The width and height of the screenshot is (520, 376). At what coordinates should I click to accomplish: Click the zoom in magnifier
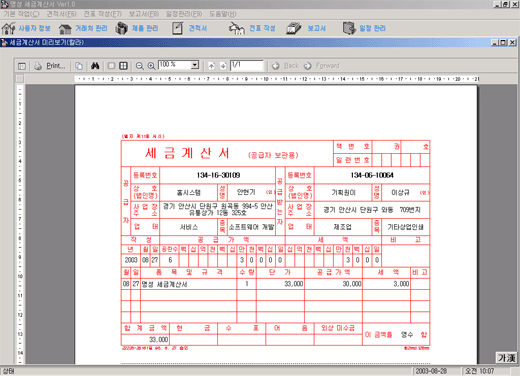tap(151, 66)
